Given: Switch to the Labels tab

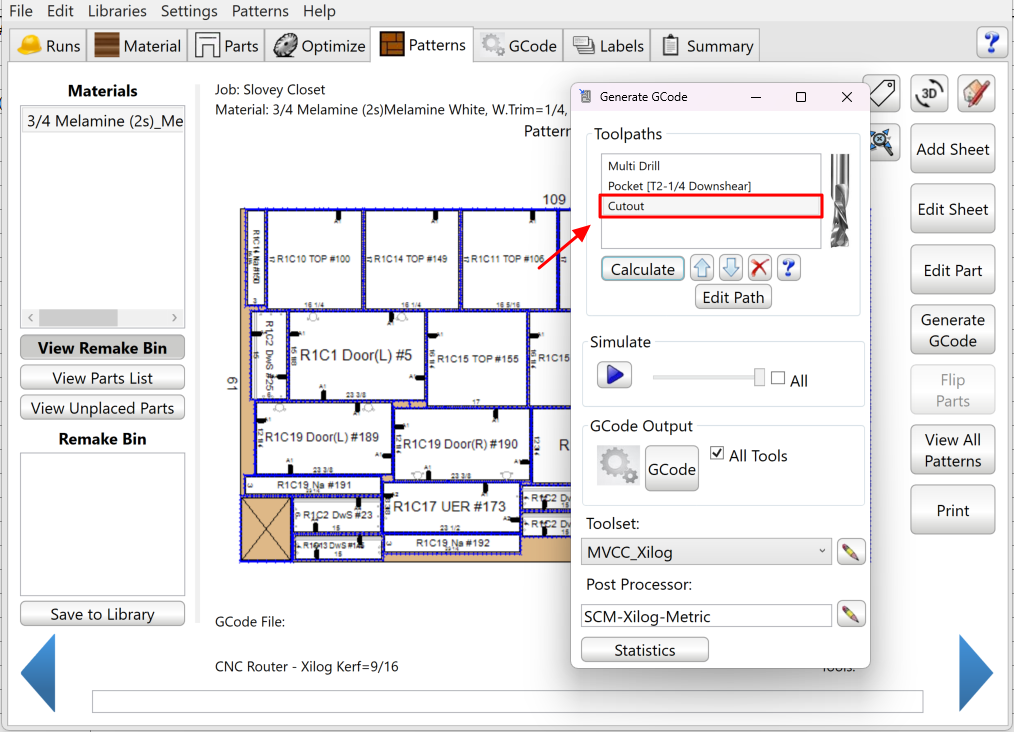Looking at the screenshot, I should (608, 45).
